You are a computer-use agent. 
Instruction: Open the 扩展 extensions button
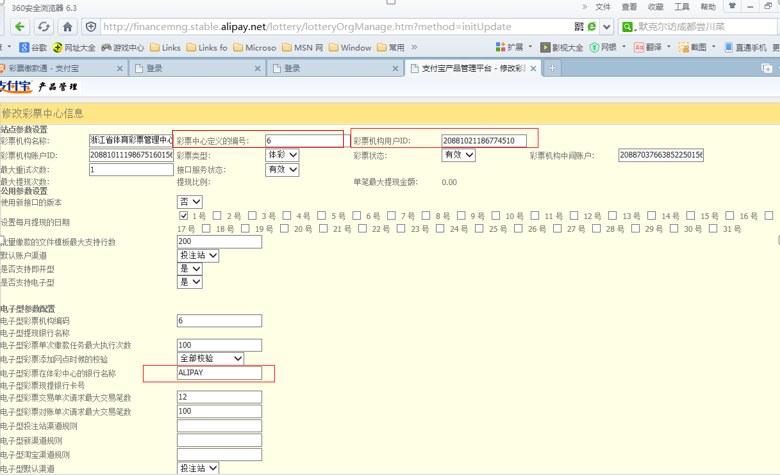[x=514, y=47]
